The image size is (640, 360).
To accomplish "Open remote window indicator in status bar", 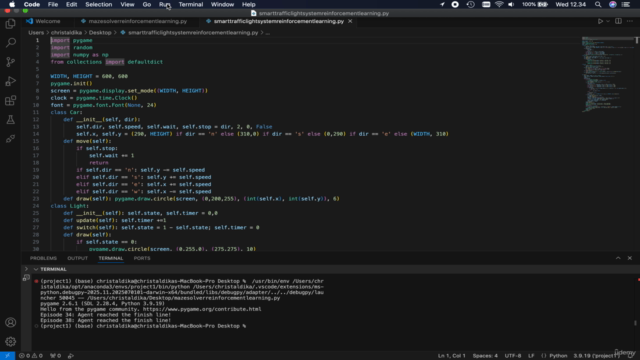I will (x=7, y=356).
